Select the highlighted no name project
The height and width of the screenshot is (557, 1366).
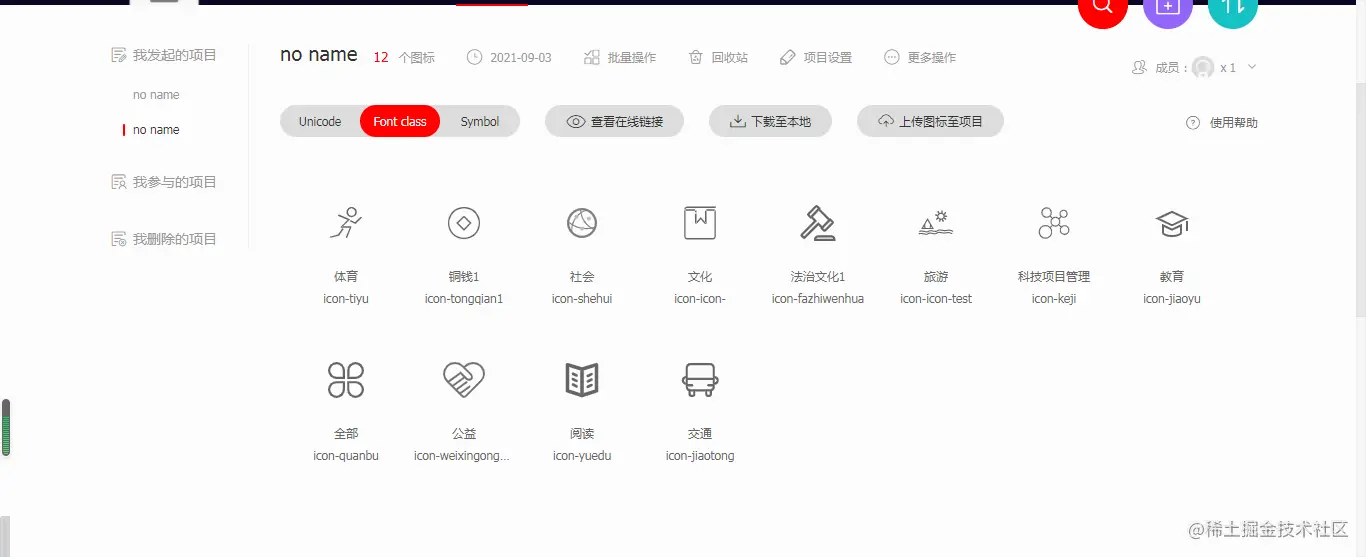coord(156,130)
